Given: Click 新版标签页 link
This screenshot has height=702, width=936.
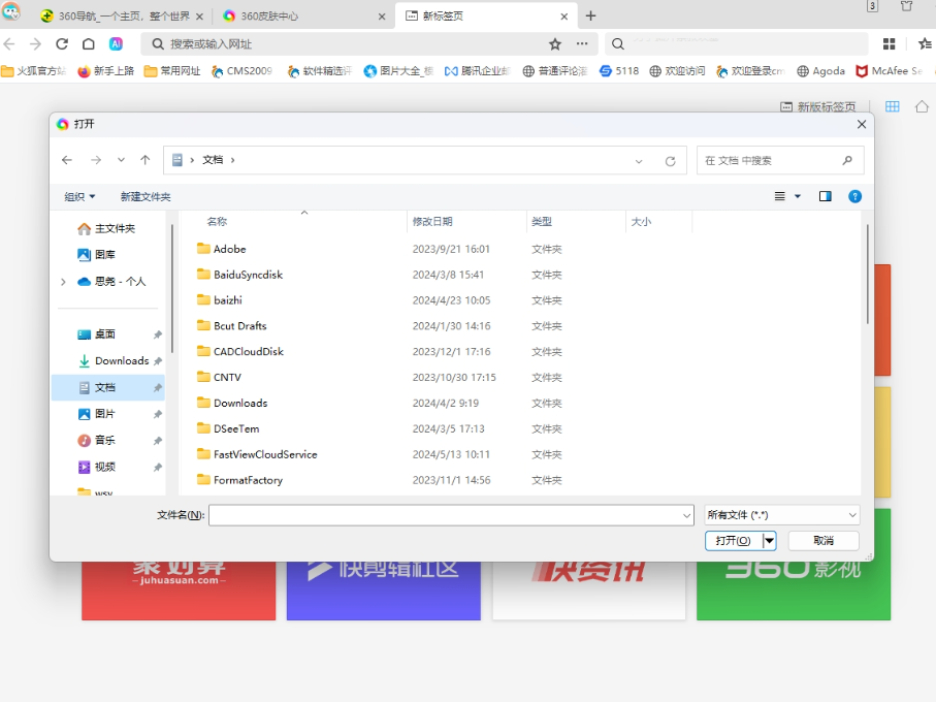Looking at the screenshot, I should tap(818, 106).
